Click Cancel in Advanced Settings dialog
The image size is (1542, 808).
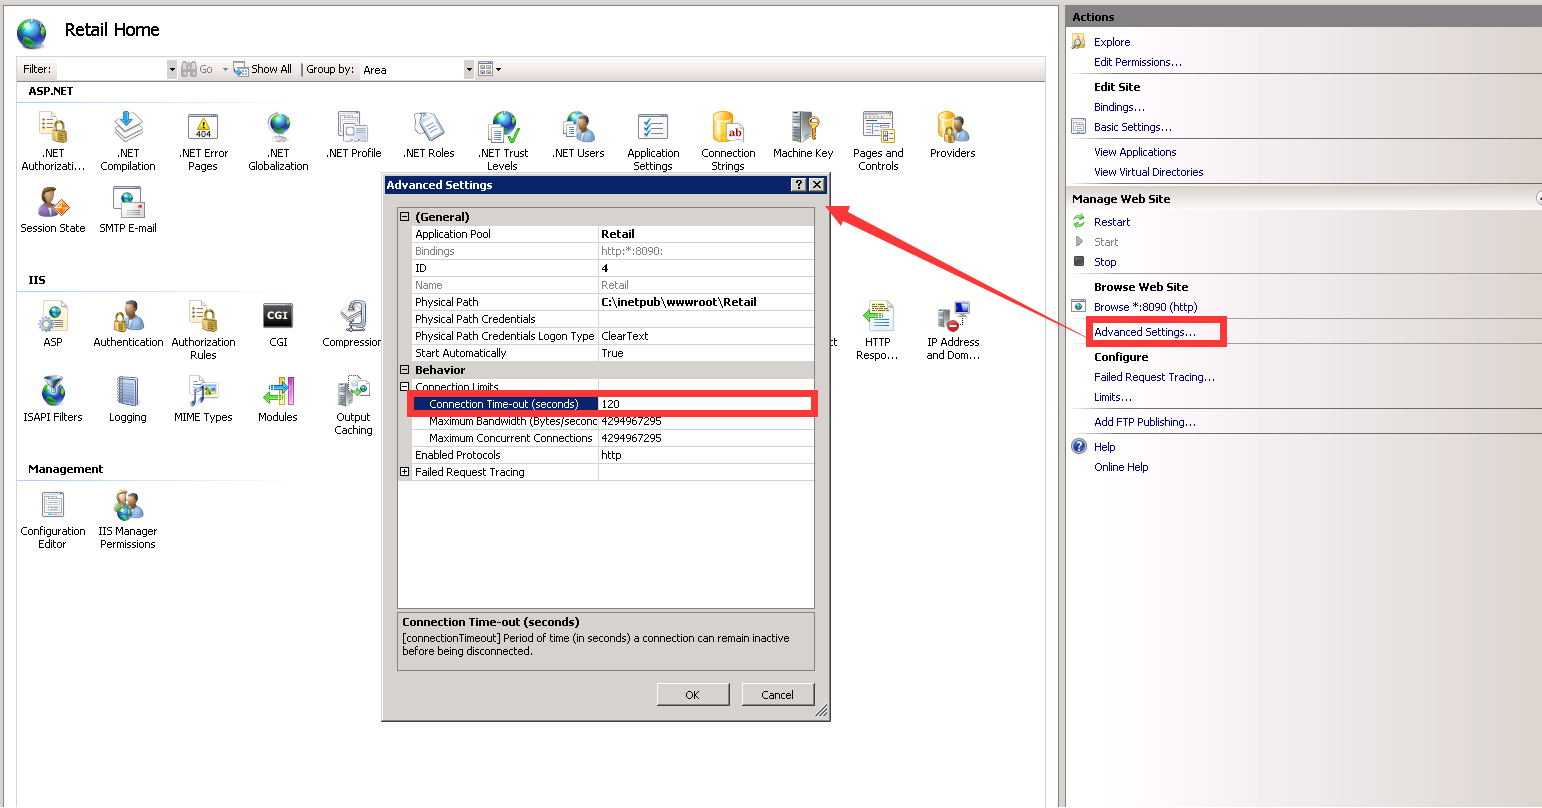(x=777, y=694)
